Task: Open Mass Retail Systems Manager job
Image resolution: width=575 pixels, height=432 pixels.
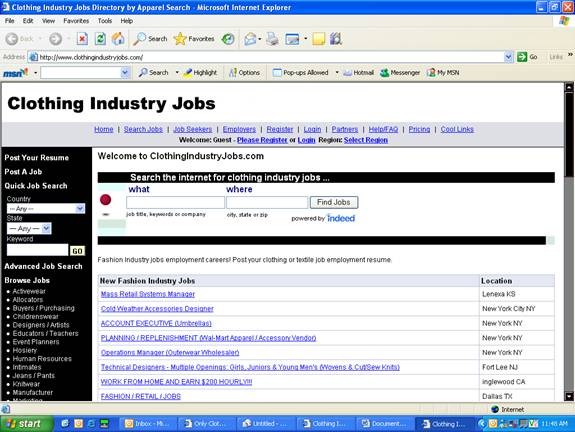Action: (148, 294)
